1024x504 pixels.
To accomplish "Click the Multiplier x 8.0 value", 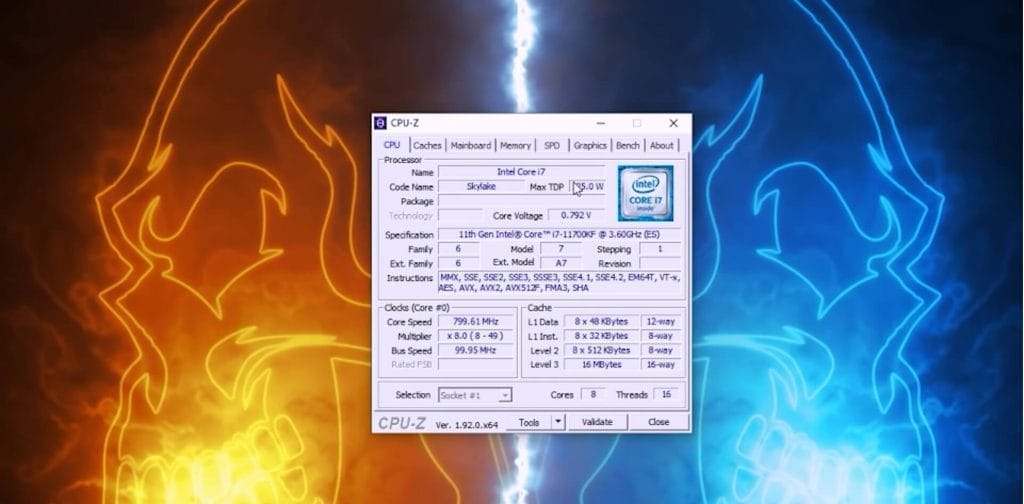I will [475, 336].
